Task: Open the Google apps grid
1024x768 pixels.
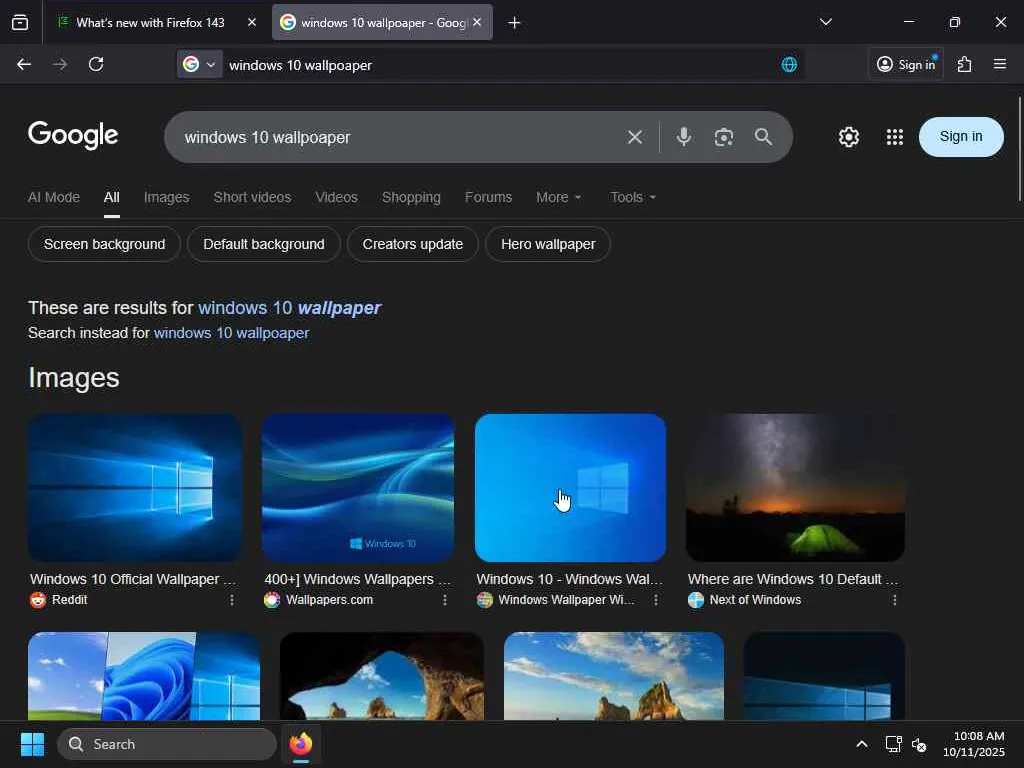Action: click(x=895, y=137)
